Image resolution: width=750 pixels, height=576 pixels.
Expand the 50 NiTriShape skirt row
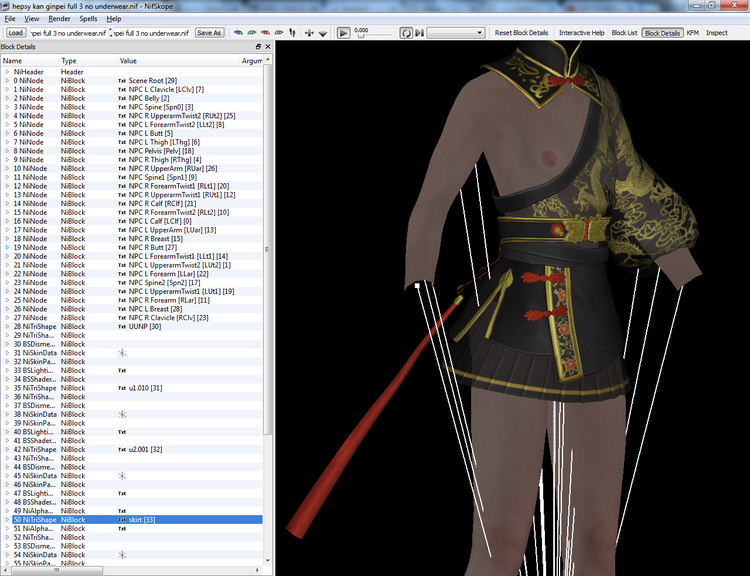pos(7,520)
